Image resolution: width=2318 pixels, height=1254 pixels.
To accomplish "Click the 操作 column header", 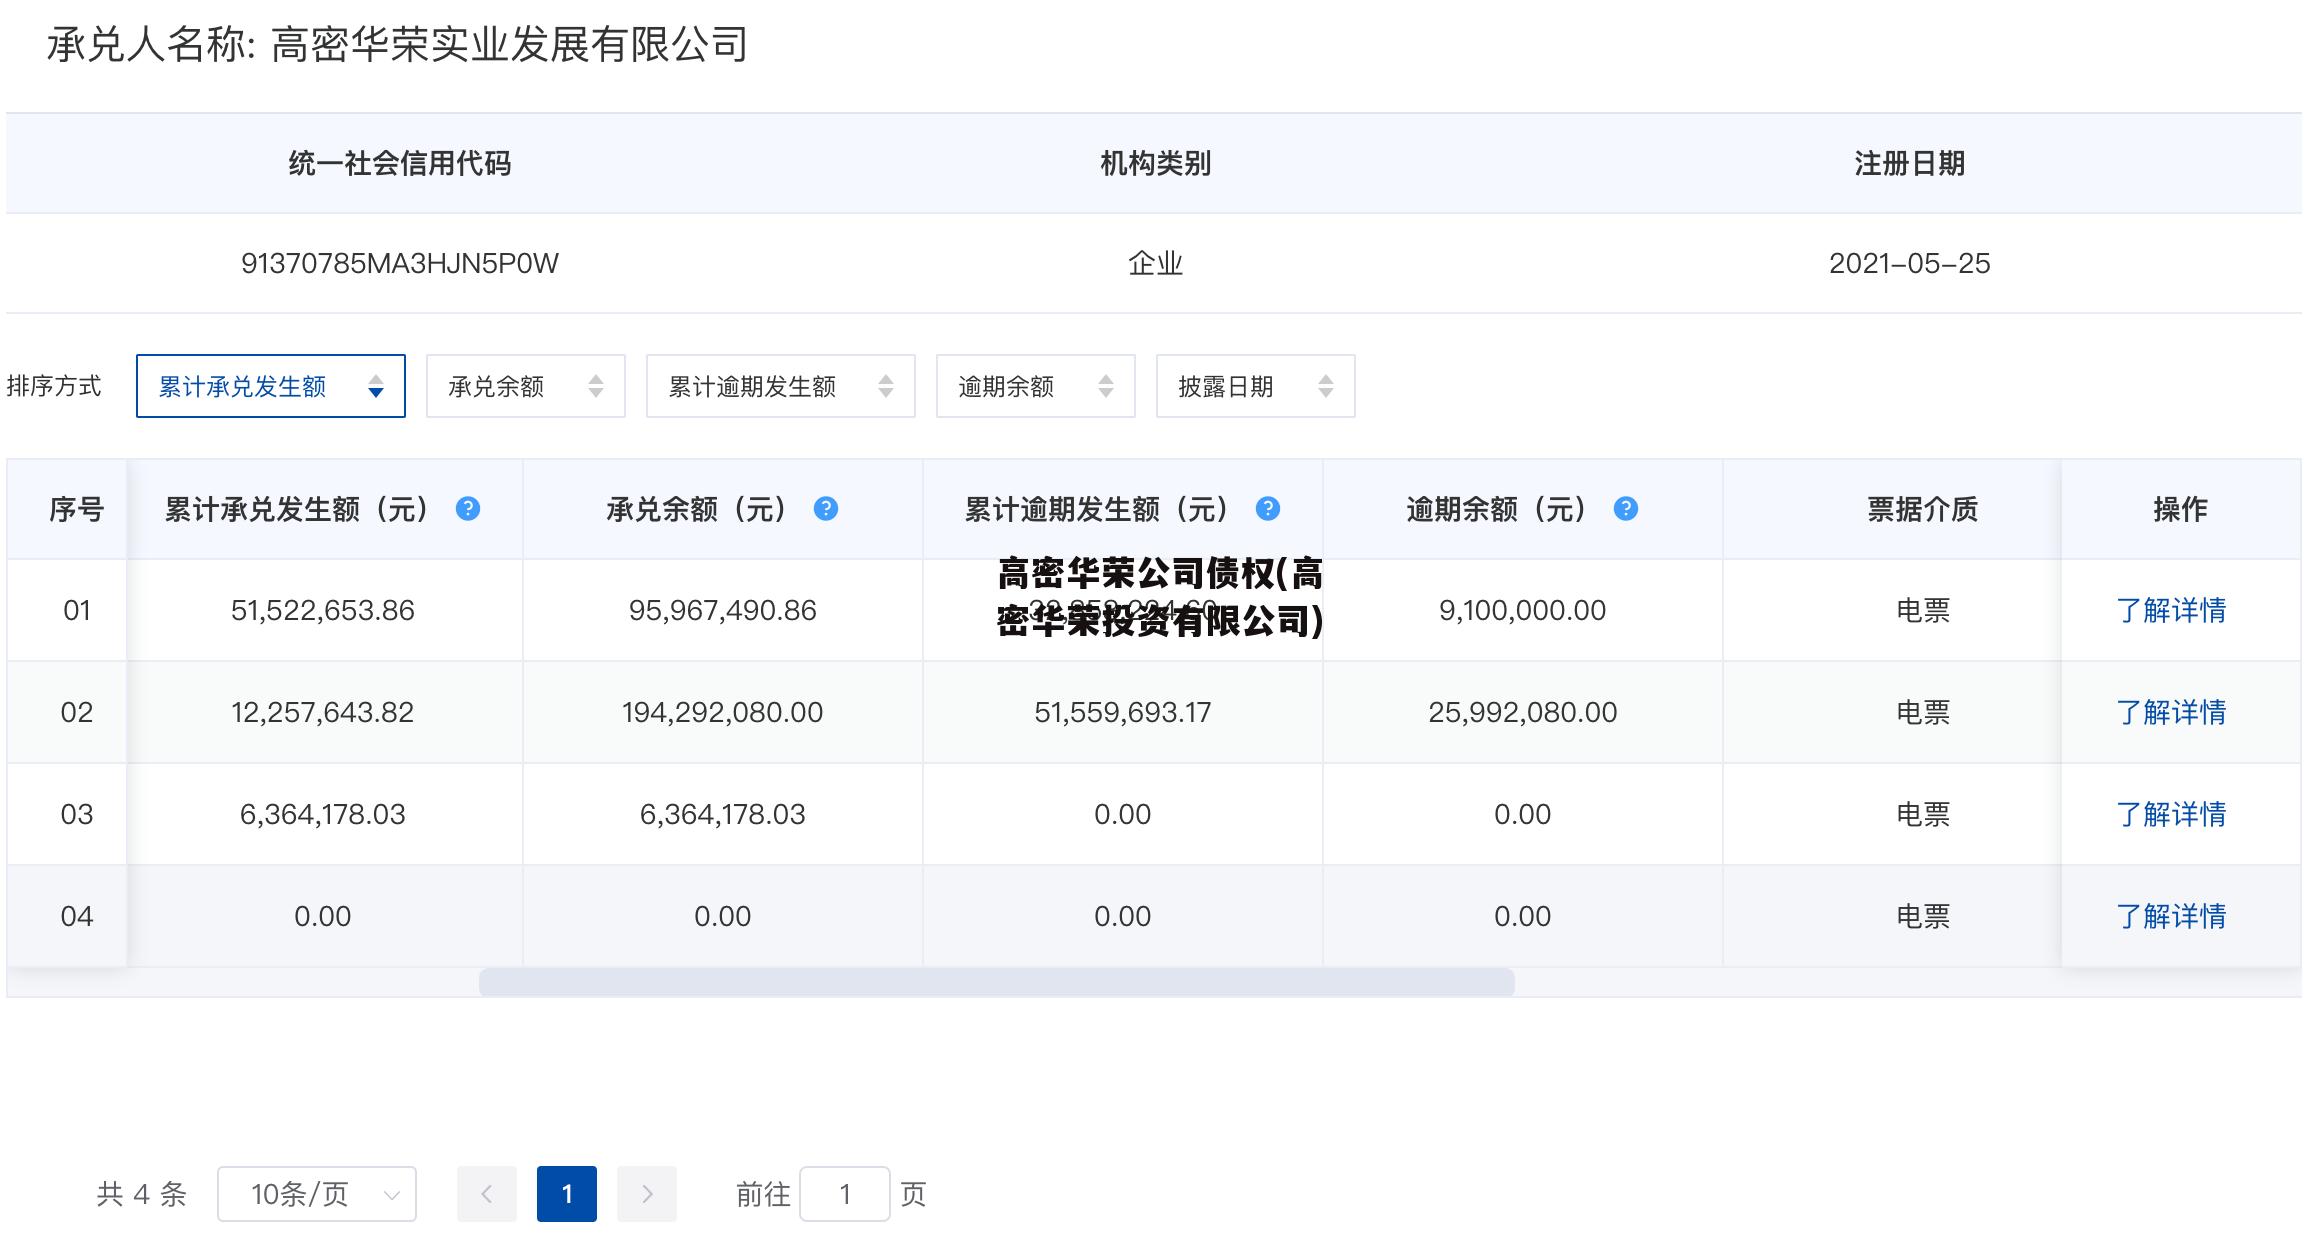I will click(2181, 509).
